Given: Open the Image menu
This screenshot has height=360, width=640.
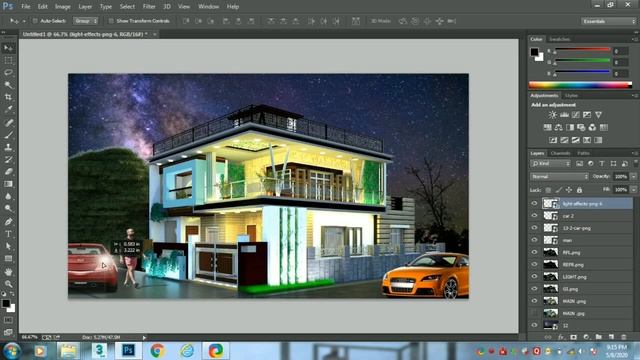Looking at the screenshot, I should [62, 7].
